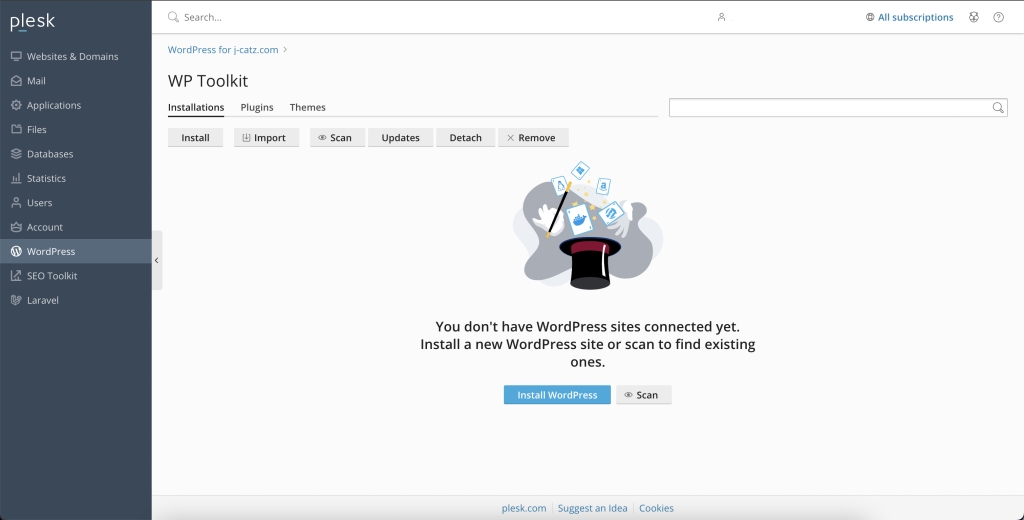The height and width of the screenshot is (520, 1024).
Task: Open the All subscriptions link
Action: [x=915, y=17]
